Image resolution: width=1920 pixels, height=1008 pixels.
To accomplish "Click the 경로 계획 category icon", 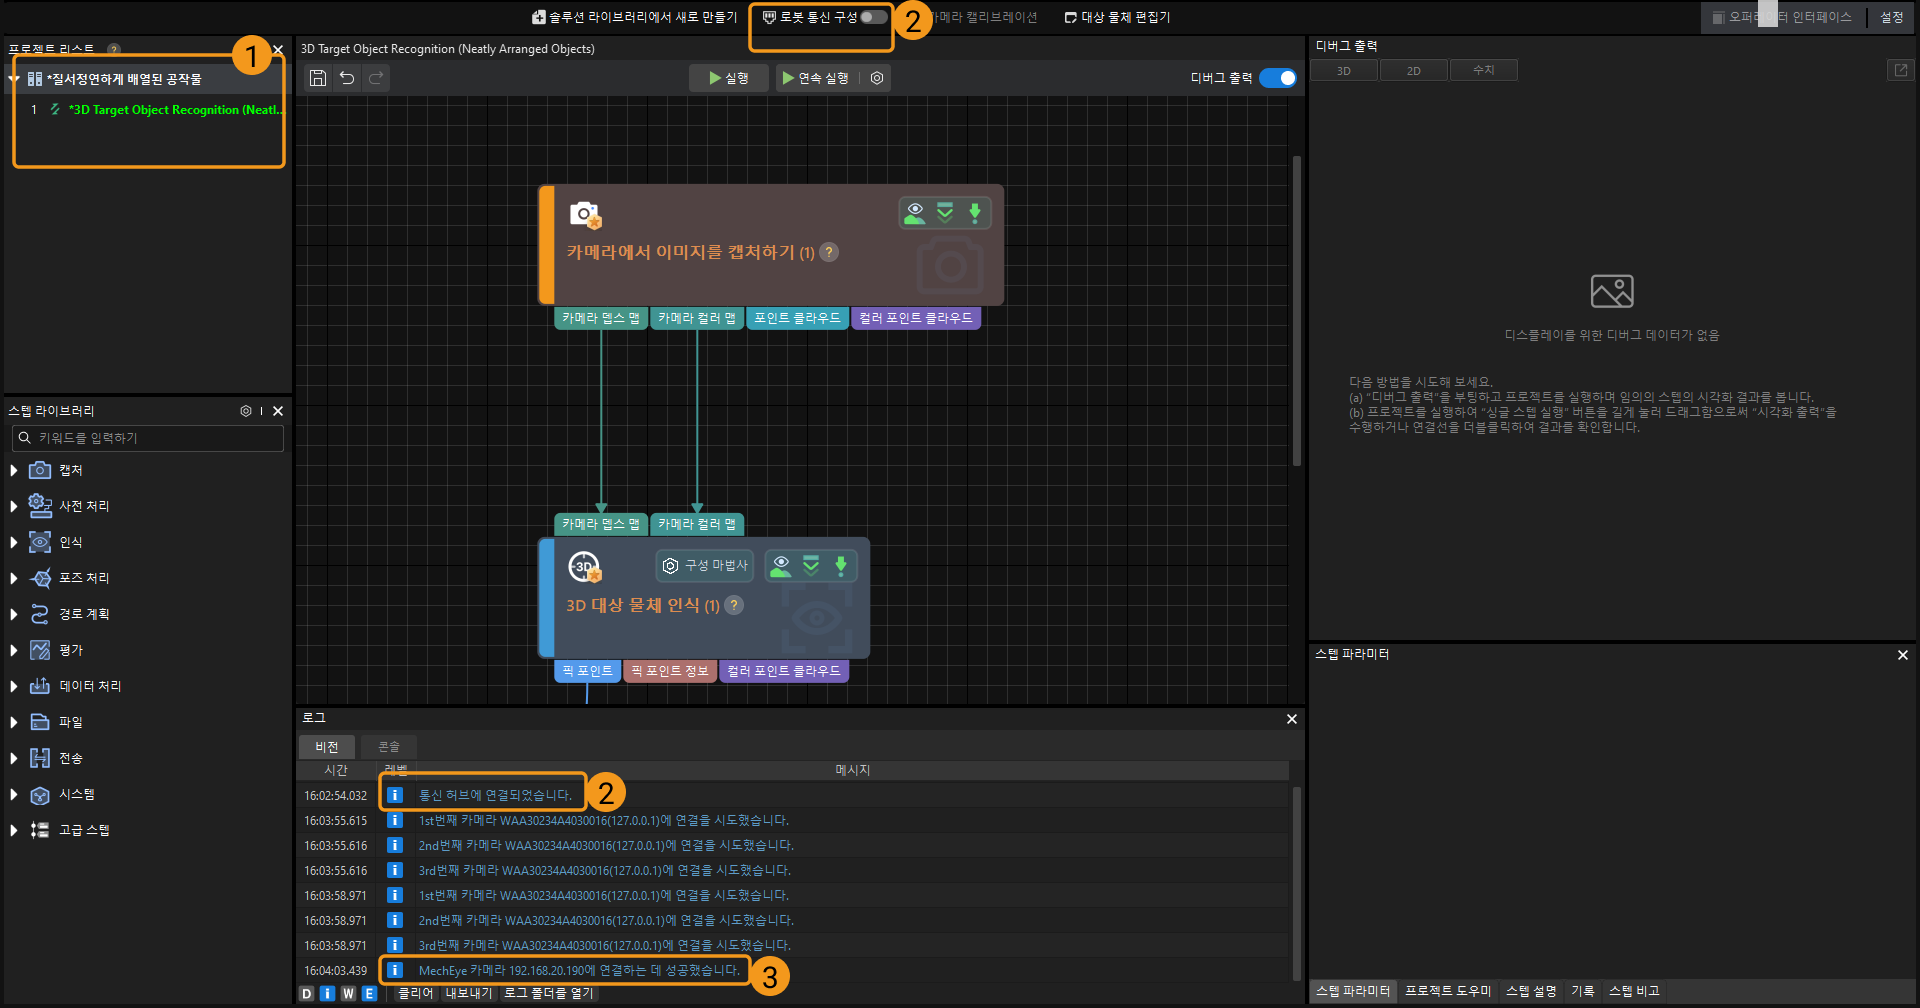I will pyautogui.click(x=40, y=614).
